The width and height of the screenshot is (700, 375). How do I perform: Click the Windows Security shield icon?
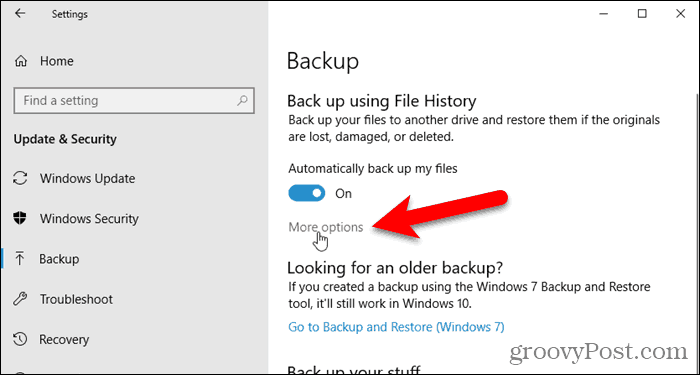[x=21, y=219]
